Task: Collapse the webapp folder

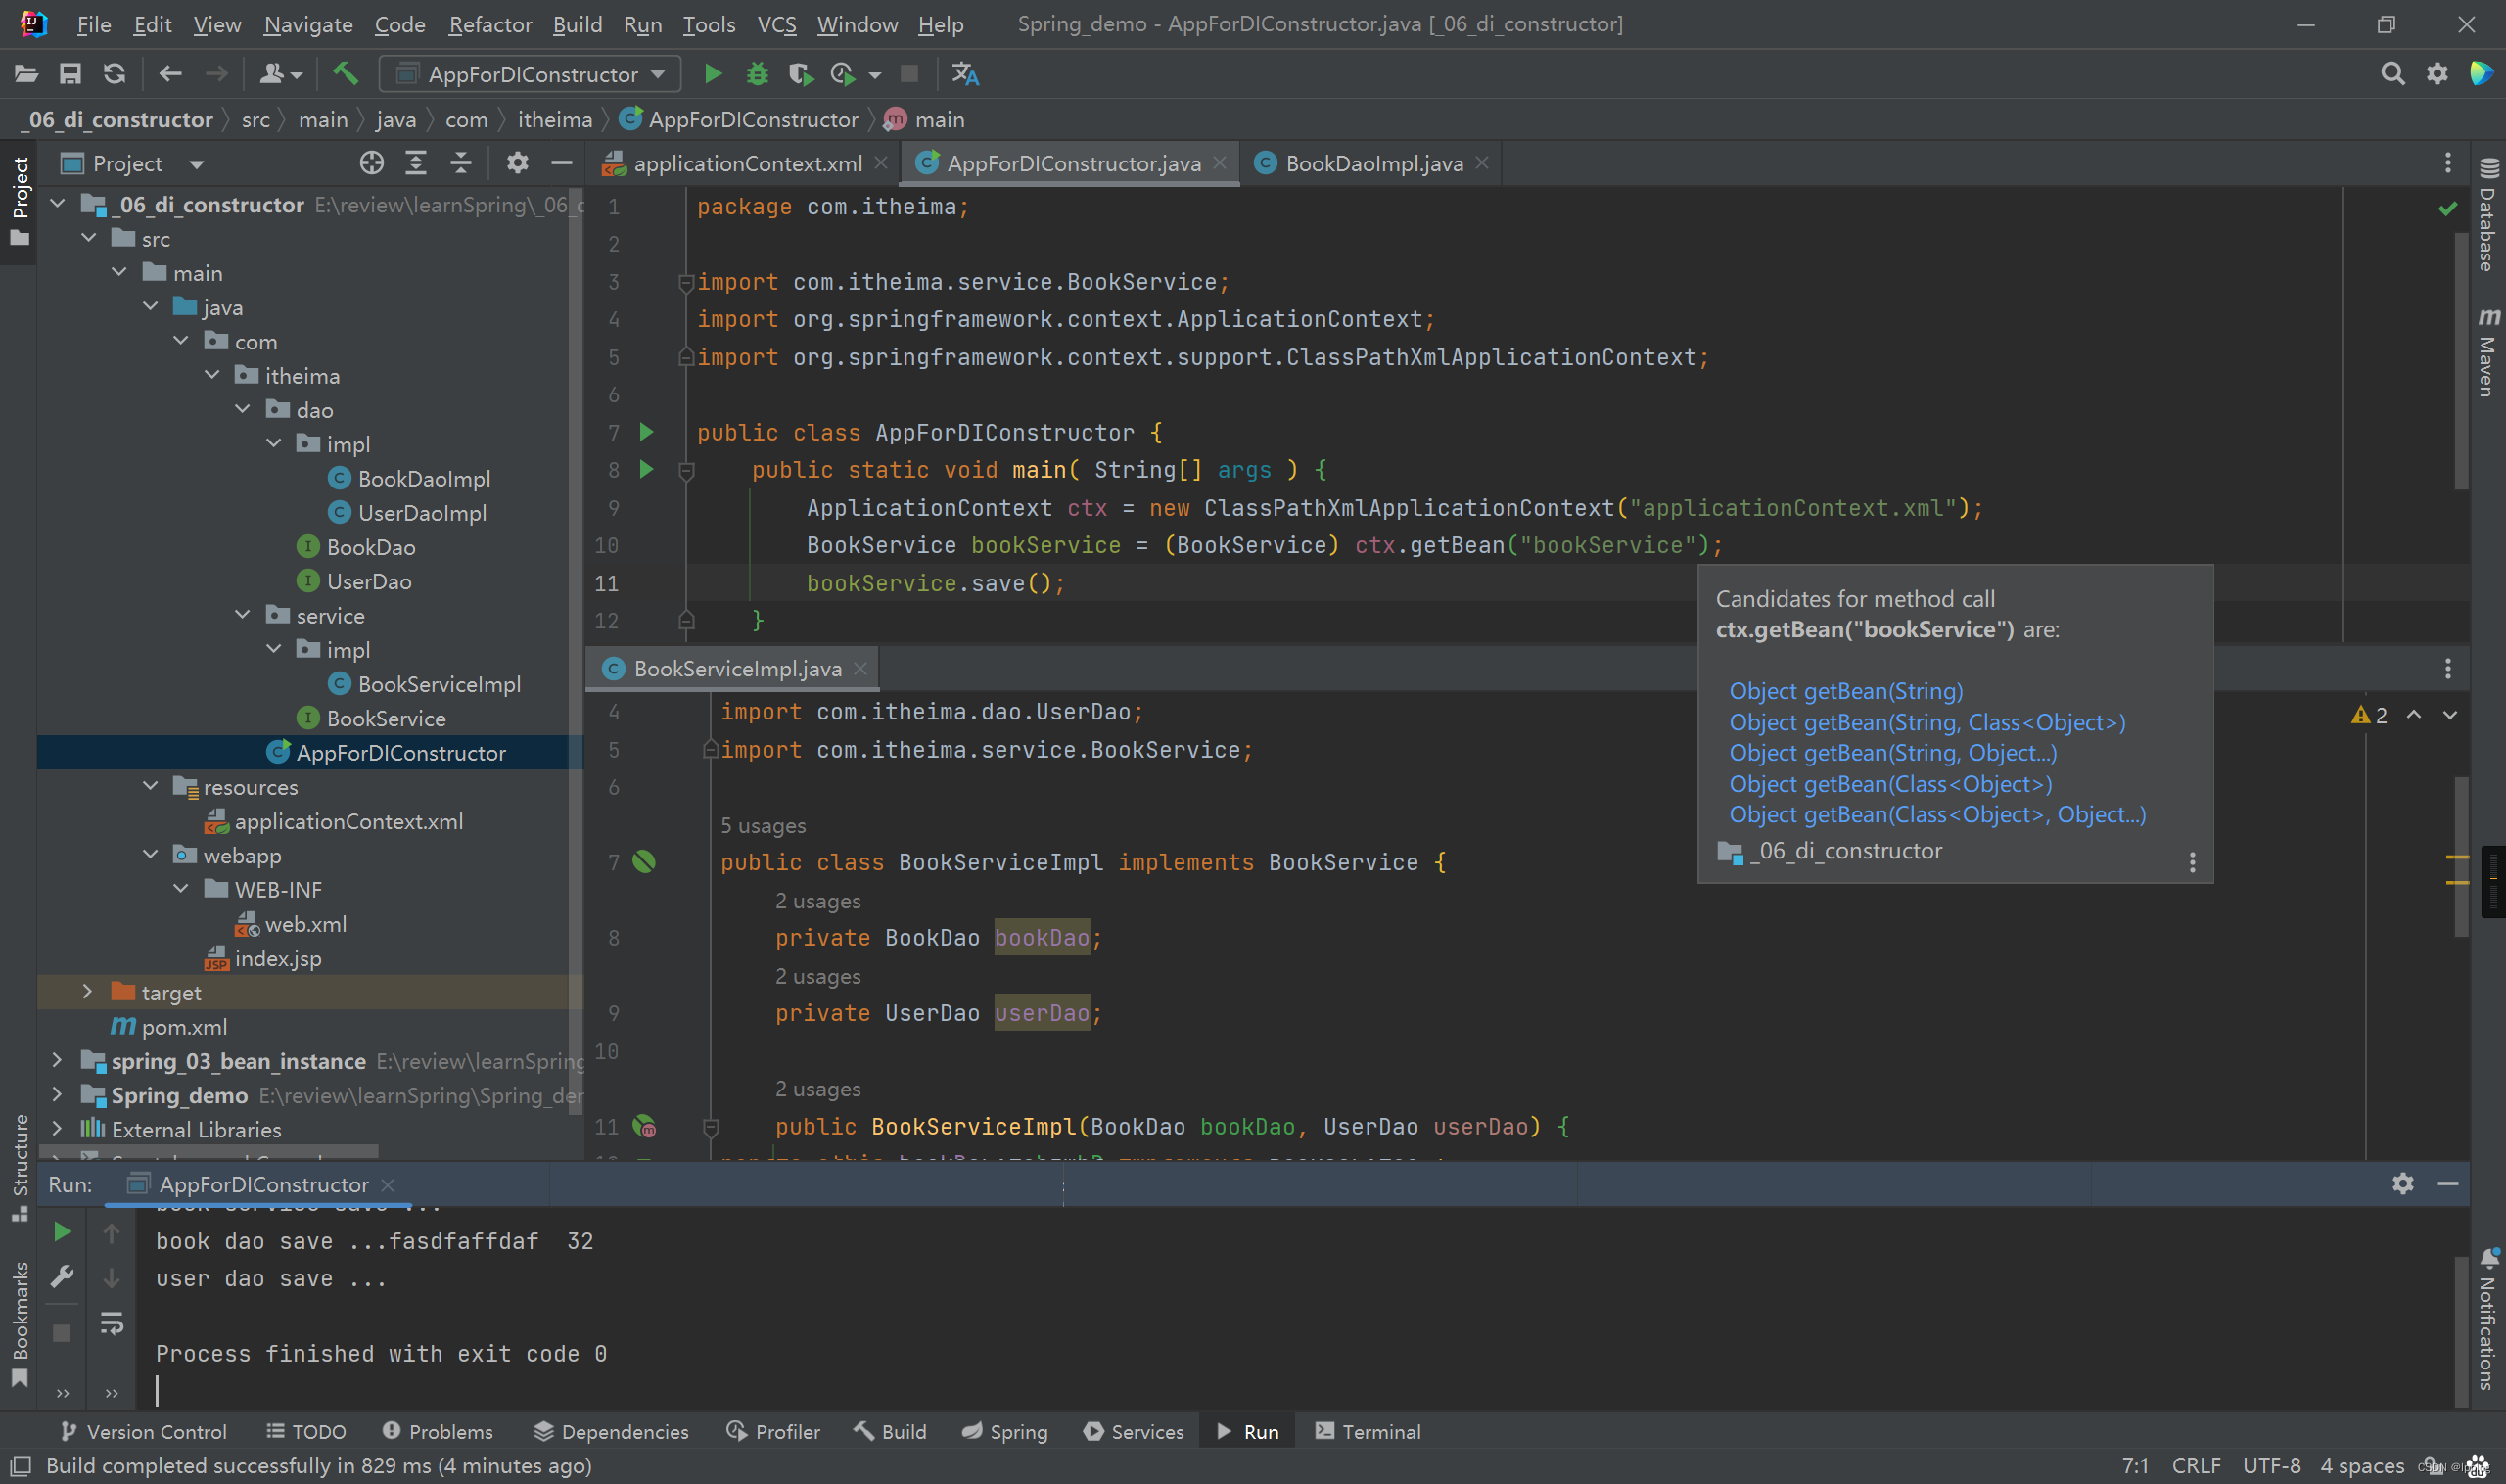Action: tap(150, 855)
